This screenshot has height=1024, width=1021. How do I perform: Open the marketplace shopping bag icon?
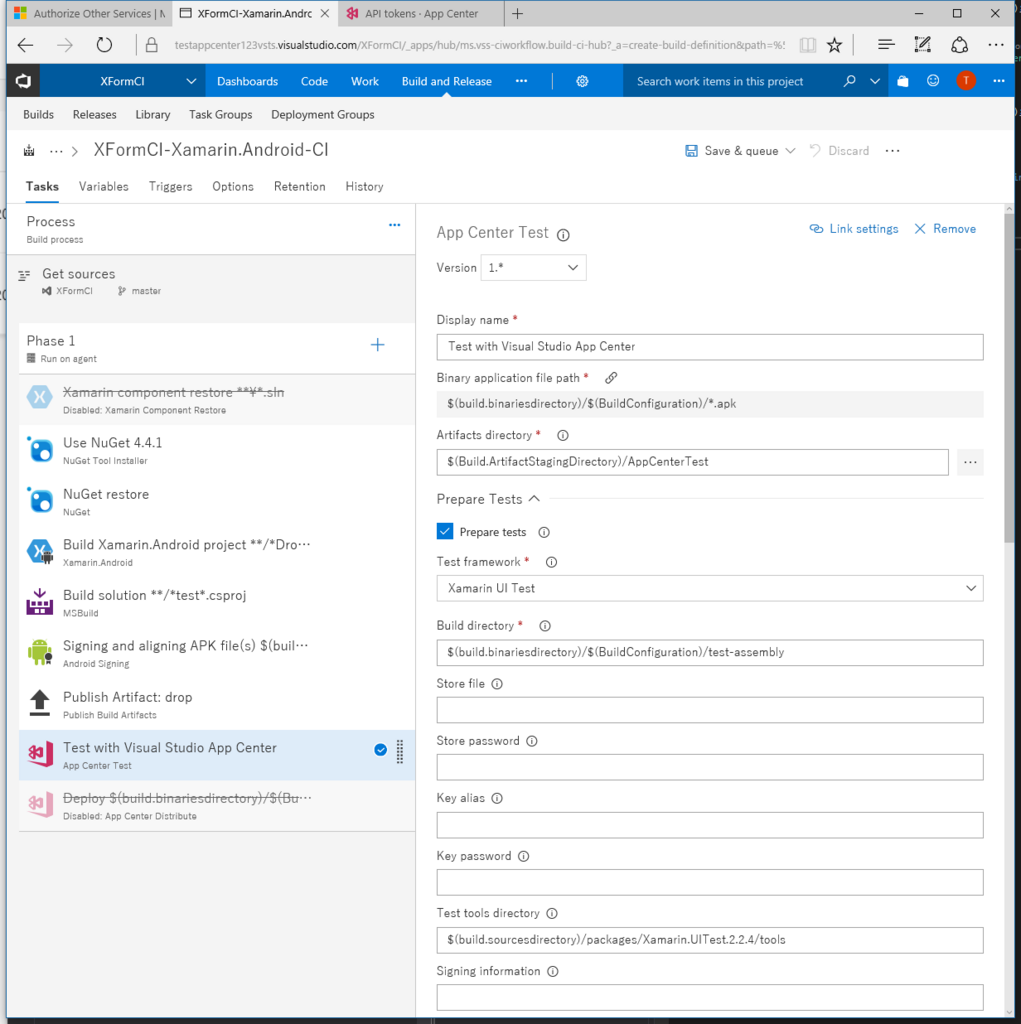click(x=903, y=81)
